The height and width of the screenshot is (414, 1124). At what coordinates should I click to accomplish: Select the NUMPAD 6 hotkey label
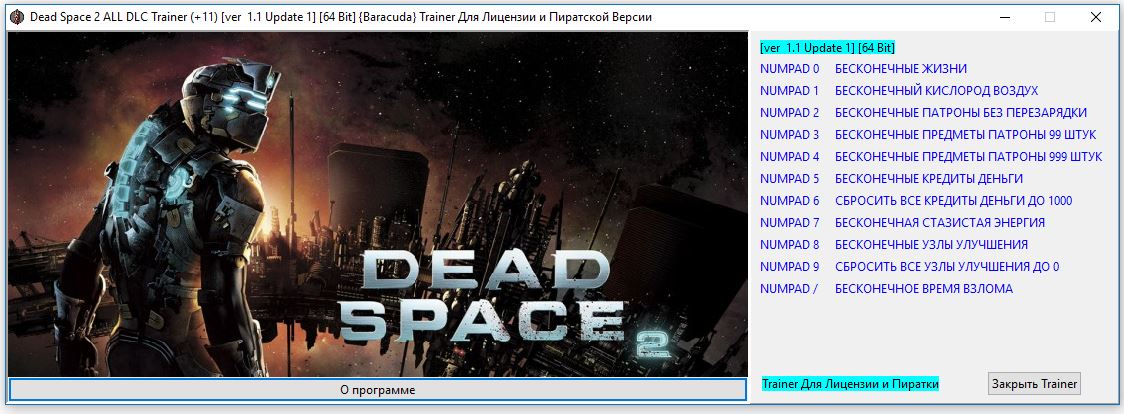(x=789, y=201)
